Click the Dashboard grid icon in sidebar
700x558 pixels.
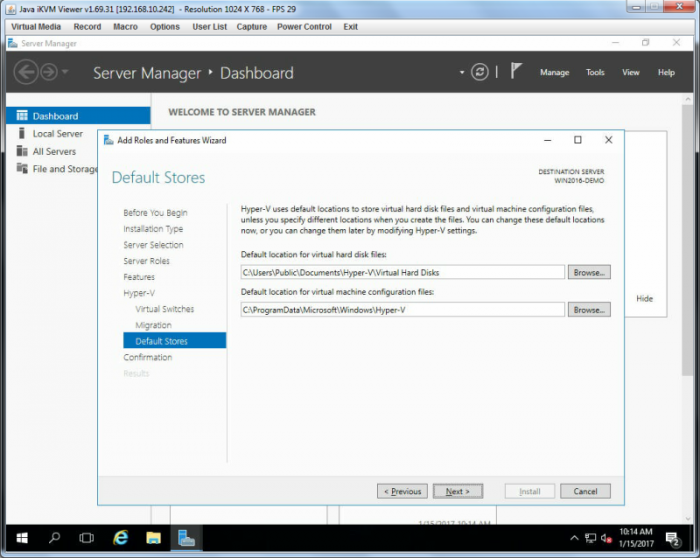(x=22, y=116)
